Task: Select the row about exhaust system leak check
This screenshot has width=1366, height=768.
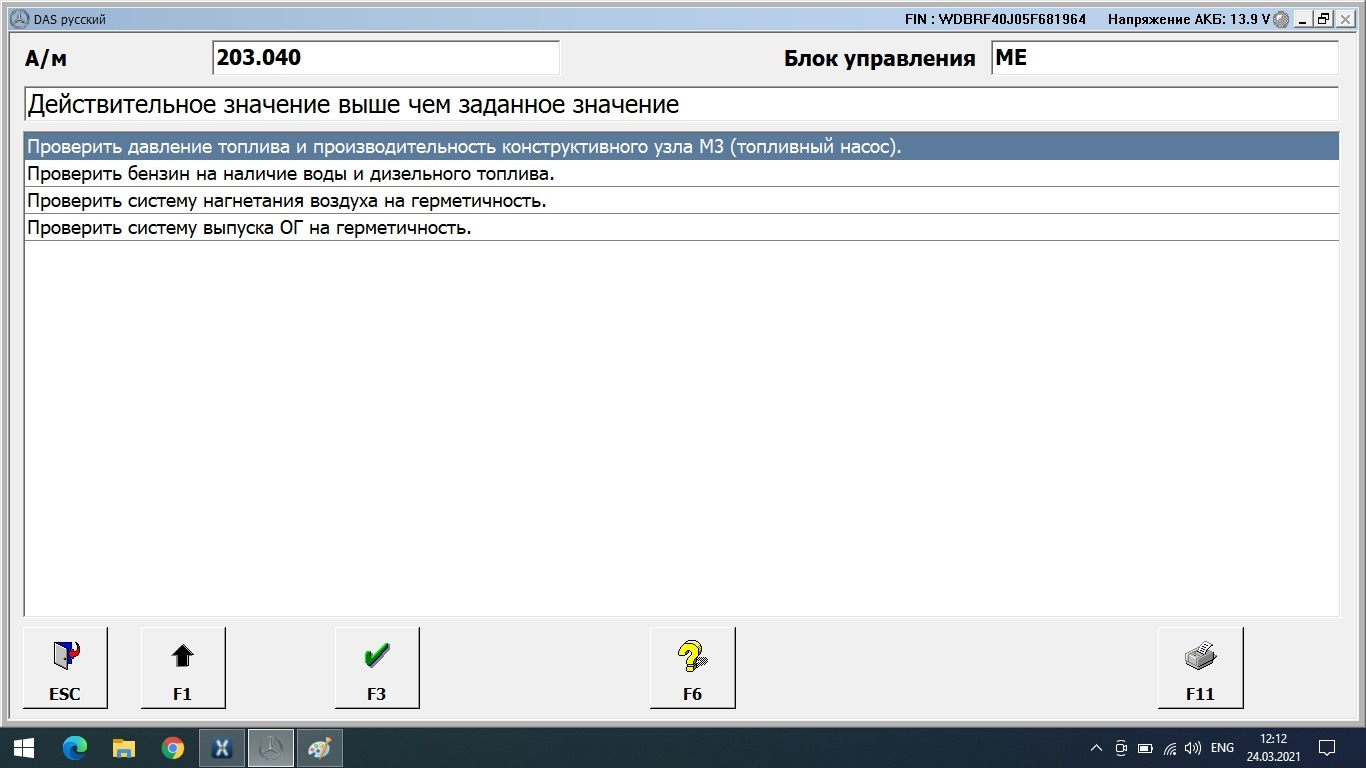Action: click(x=681, y=228)
